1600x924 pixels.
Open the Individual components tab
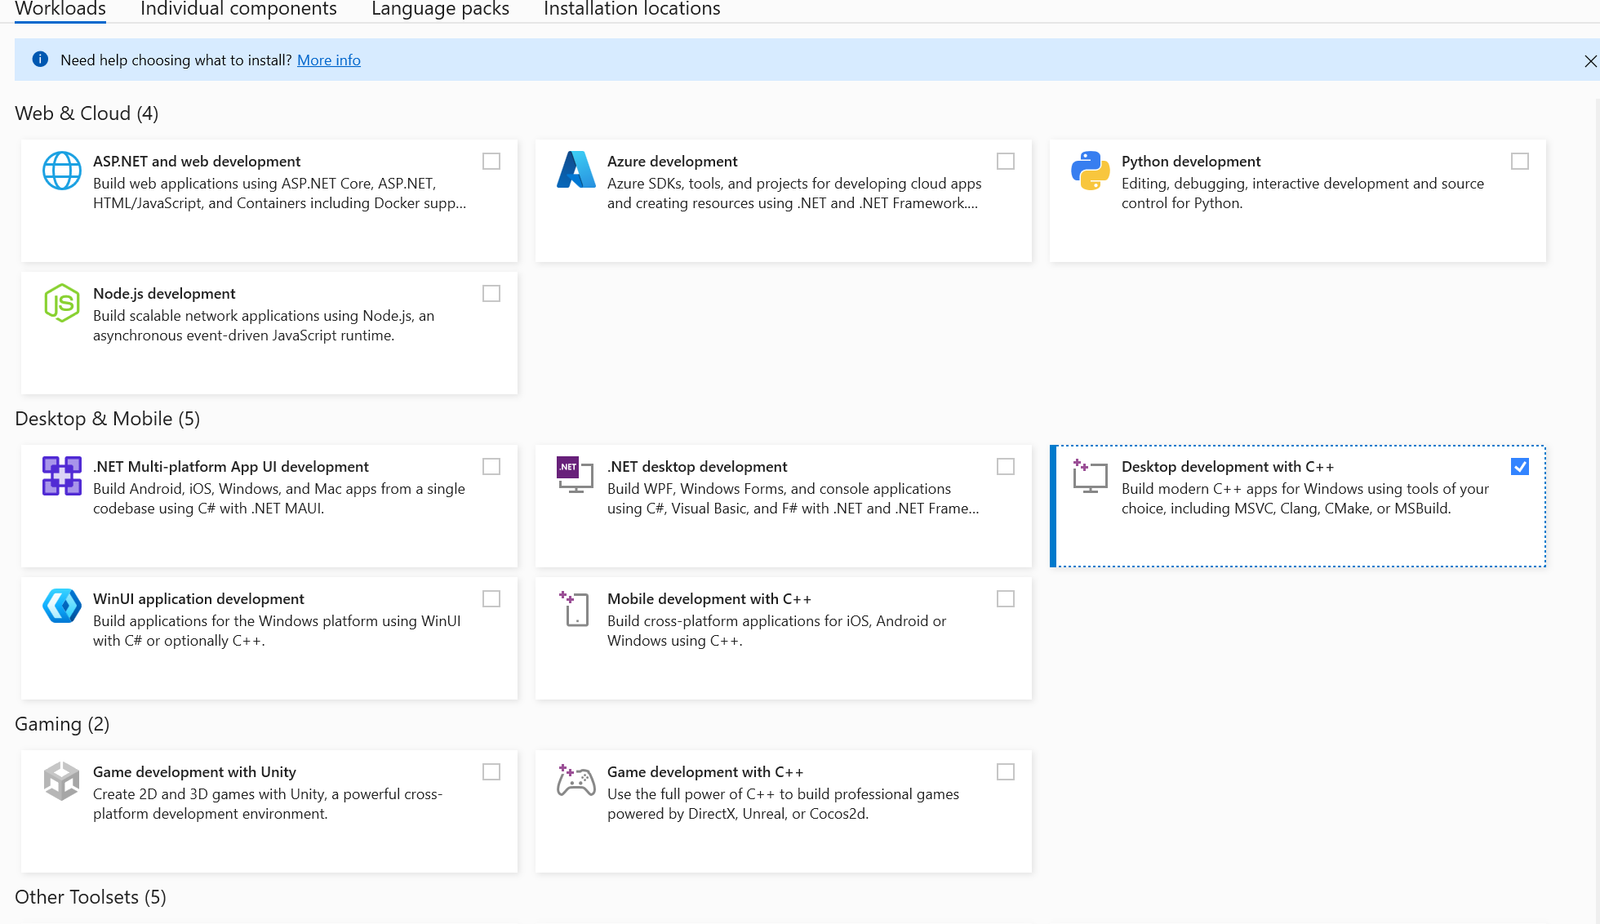238,9
